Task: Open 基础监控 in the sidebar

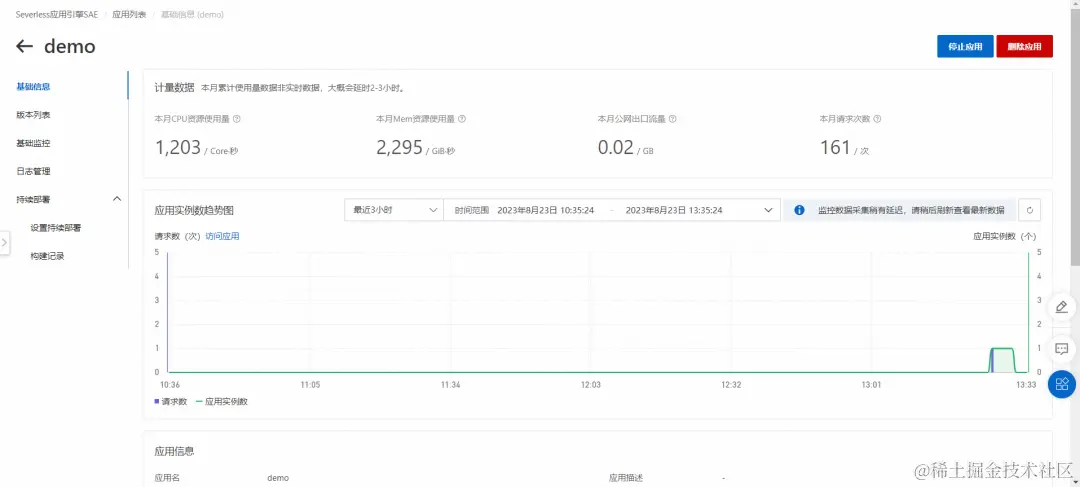Action: [33, 143]
